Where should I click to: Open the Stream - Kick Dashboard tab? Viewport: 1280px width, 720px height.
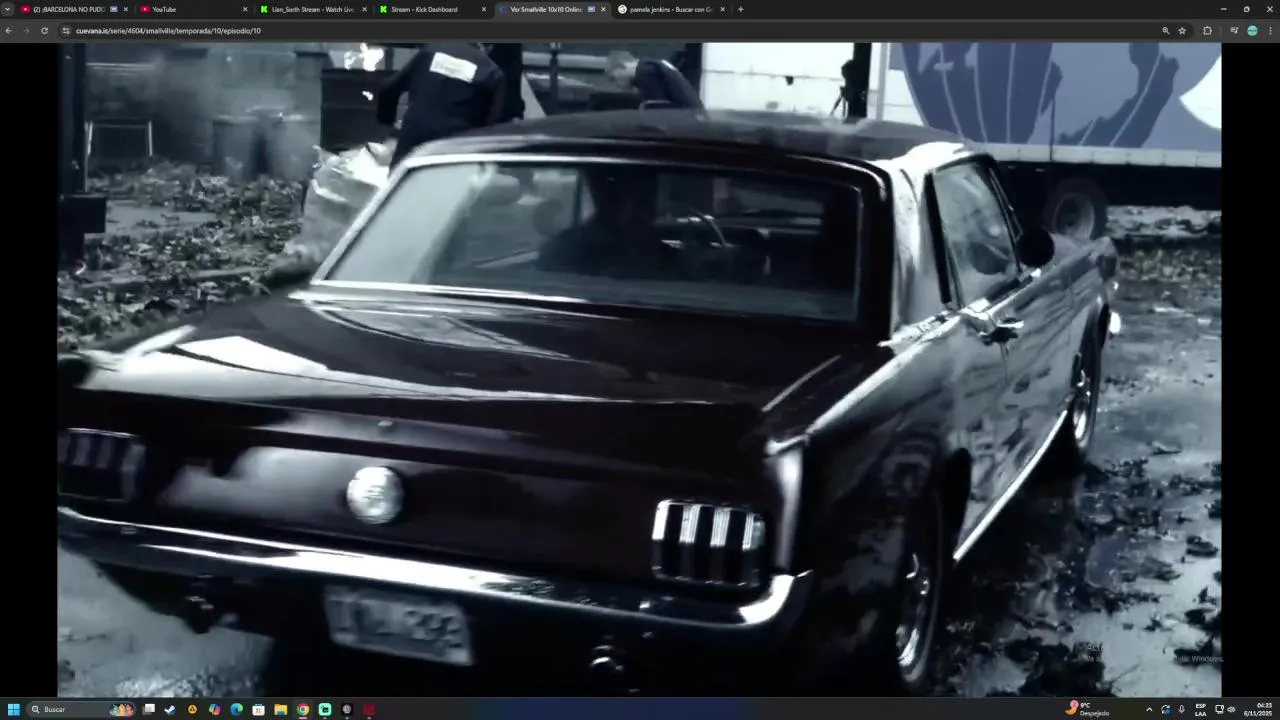tap(432, 9)
